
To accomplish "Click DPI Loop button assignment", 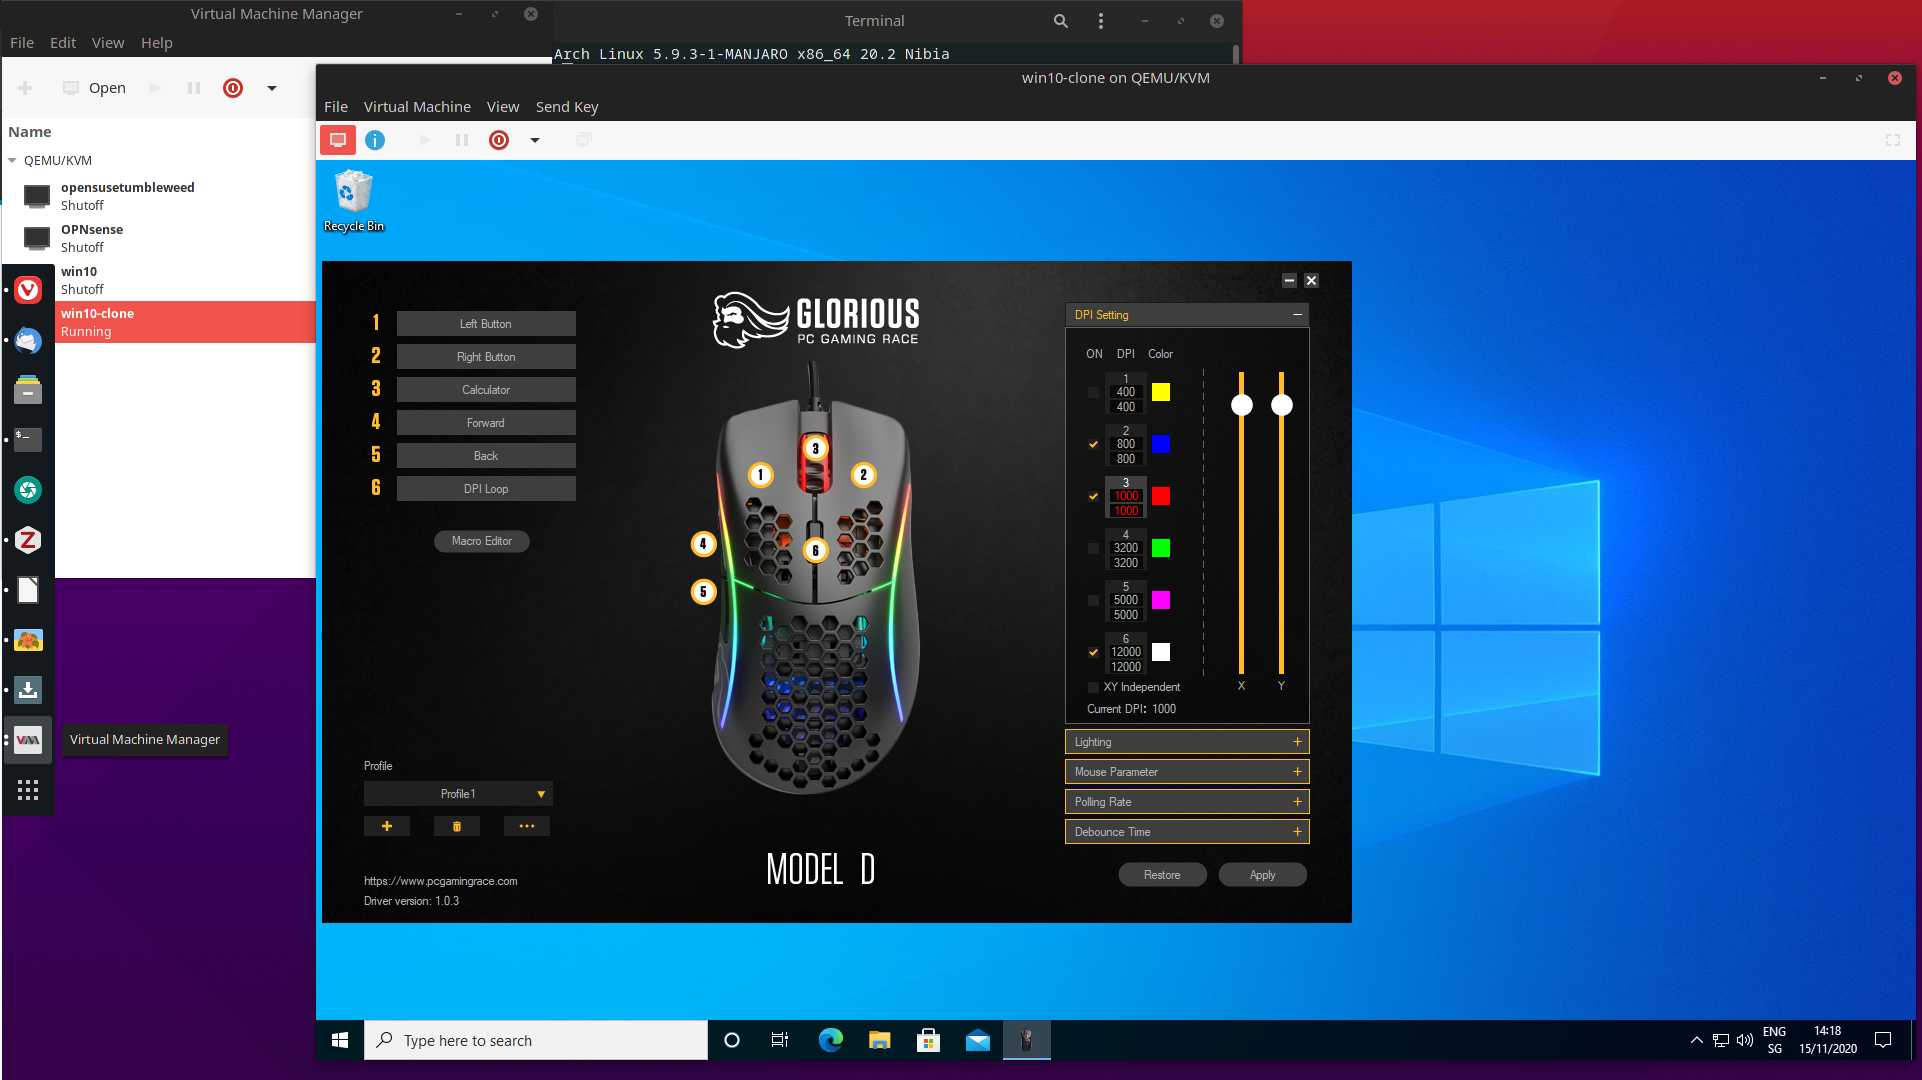I will pos(486,489).
